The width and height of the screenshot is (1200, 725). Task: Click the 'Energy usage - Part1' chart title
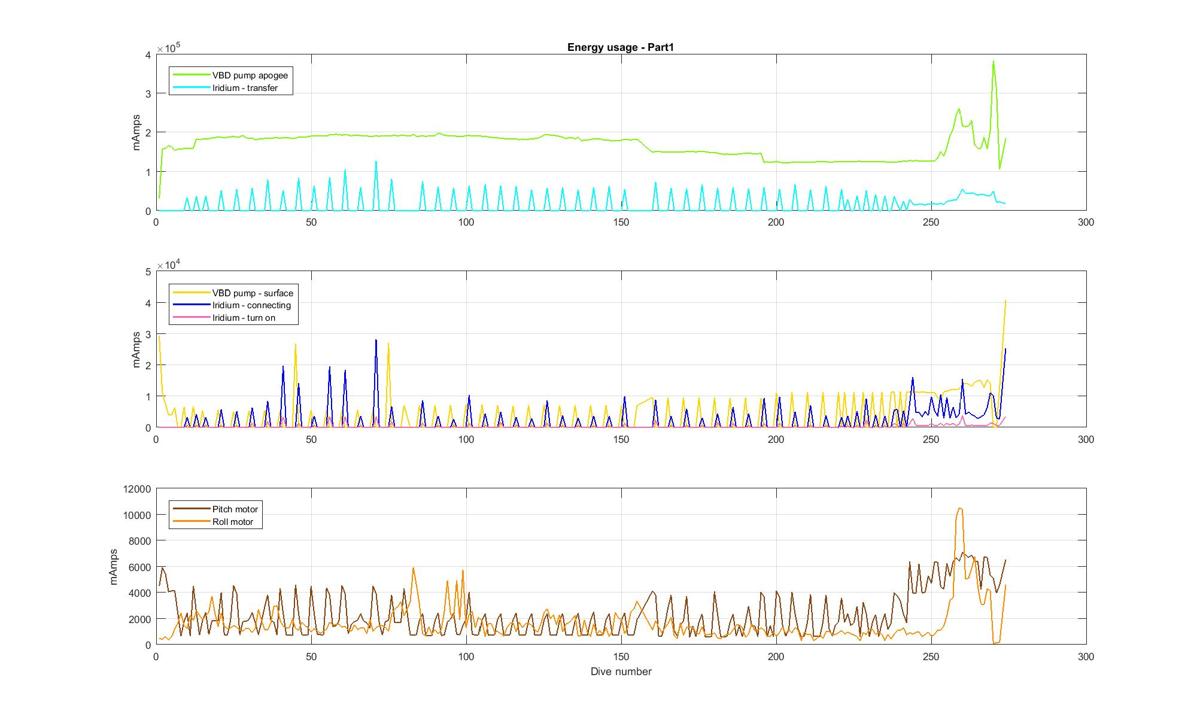click(623, 47)
